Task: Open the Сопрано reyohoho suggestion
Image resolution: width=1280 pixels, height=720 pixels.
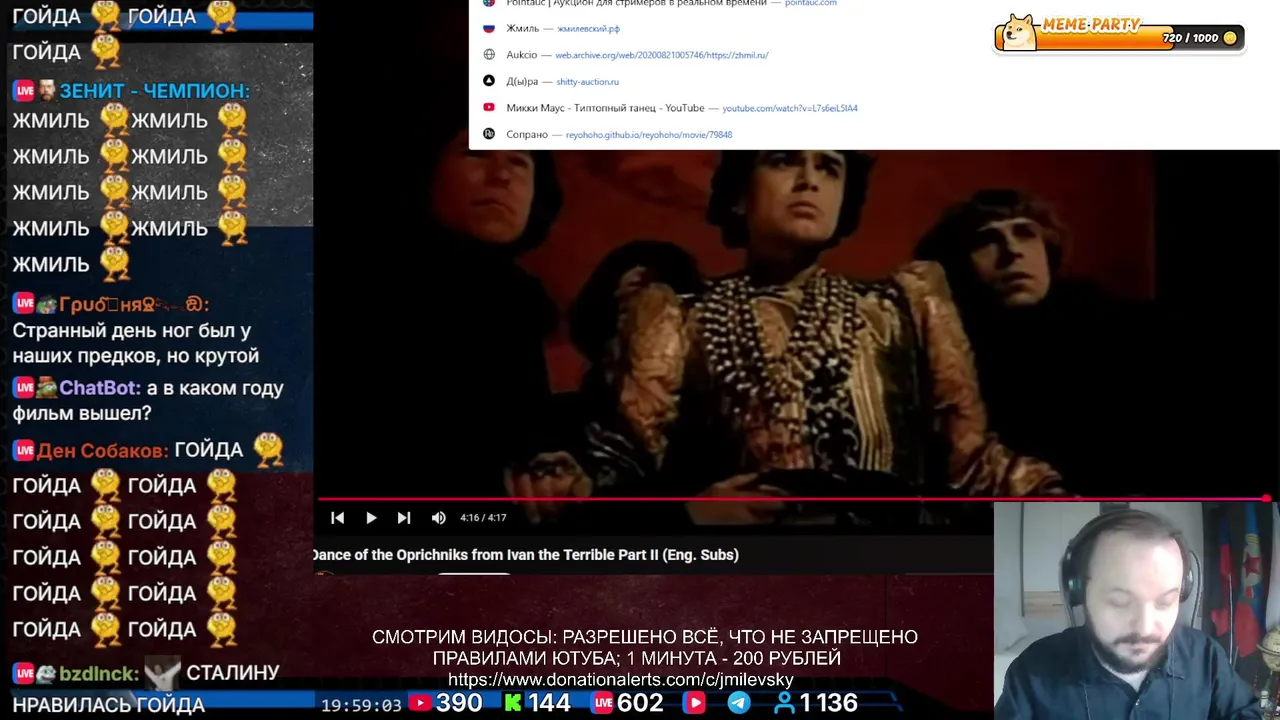Action: coord(874,134)
